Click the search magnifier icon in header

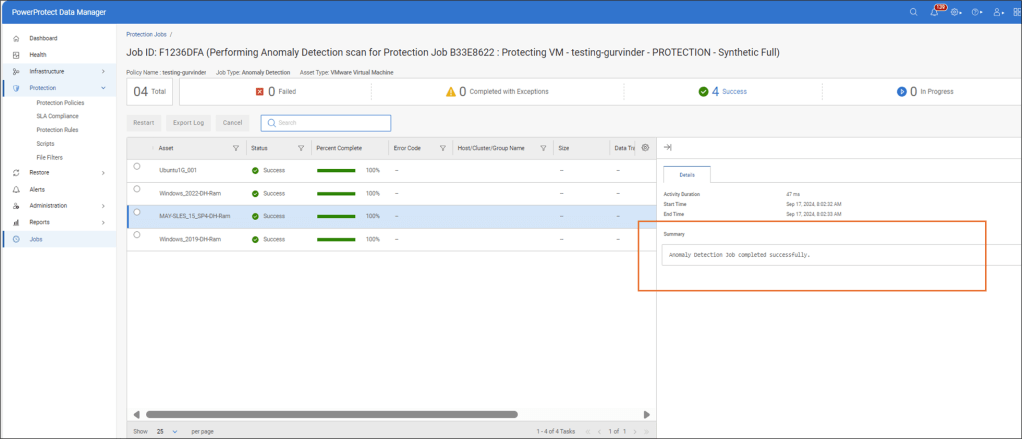point(912,12)
